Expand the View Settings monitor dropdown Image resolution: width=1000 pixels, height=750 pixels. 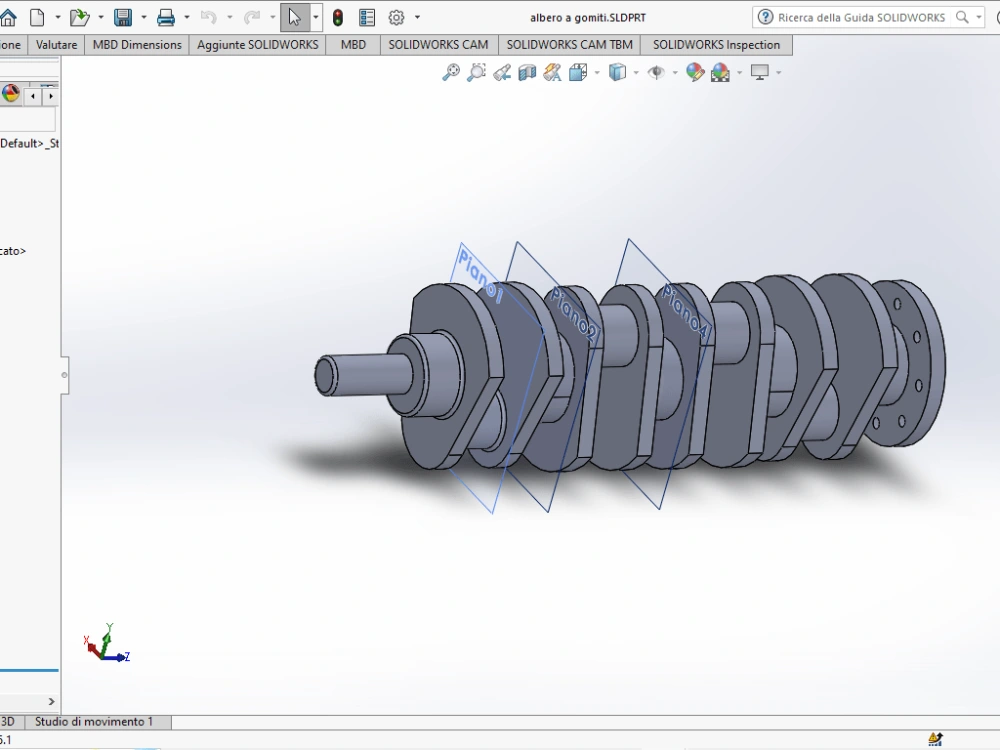pyautogui.click(x=778, y=72)
